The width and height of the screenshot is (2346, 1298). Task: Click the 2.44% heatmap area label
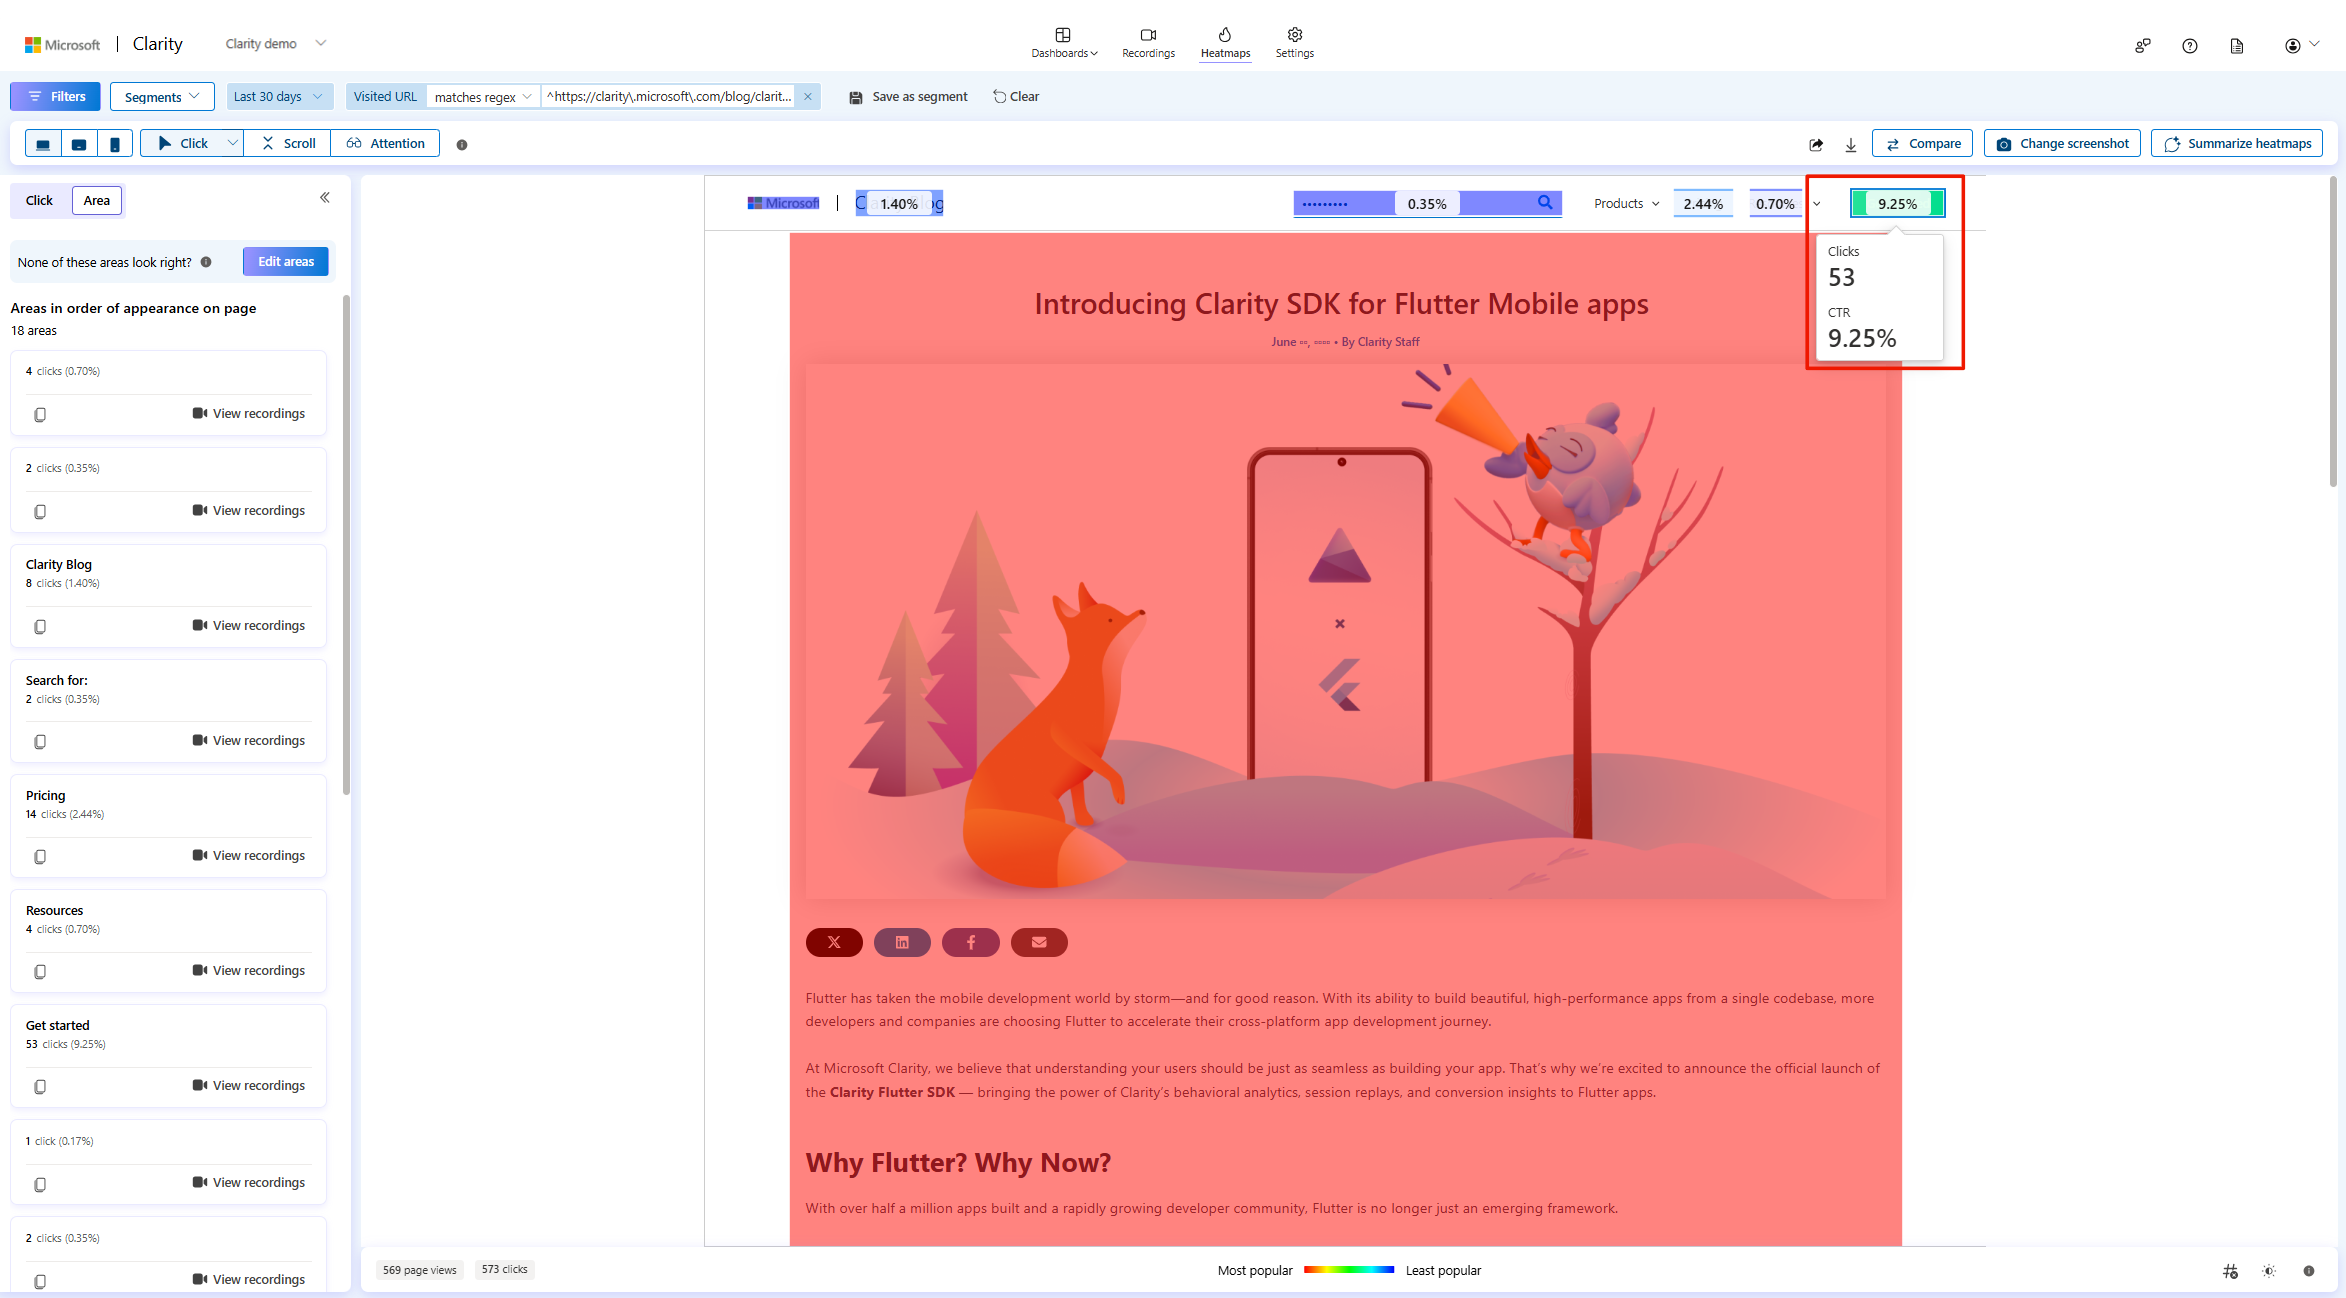tap(1703, 204)
